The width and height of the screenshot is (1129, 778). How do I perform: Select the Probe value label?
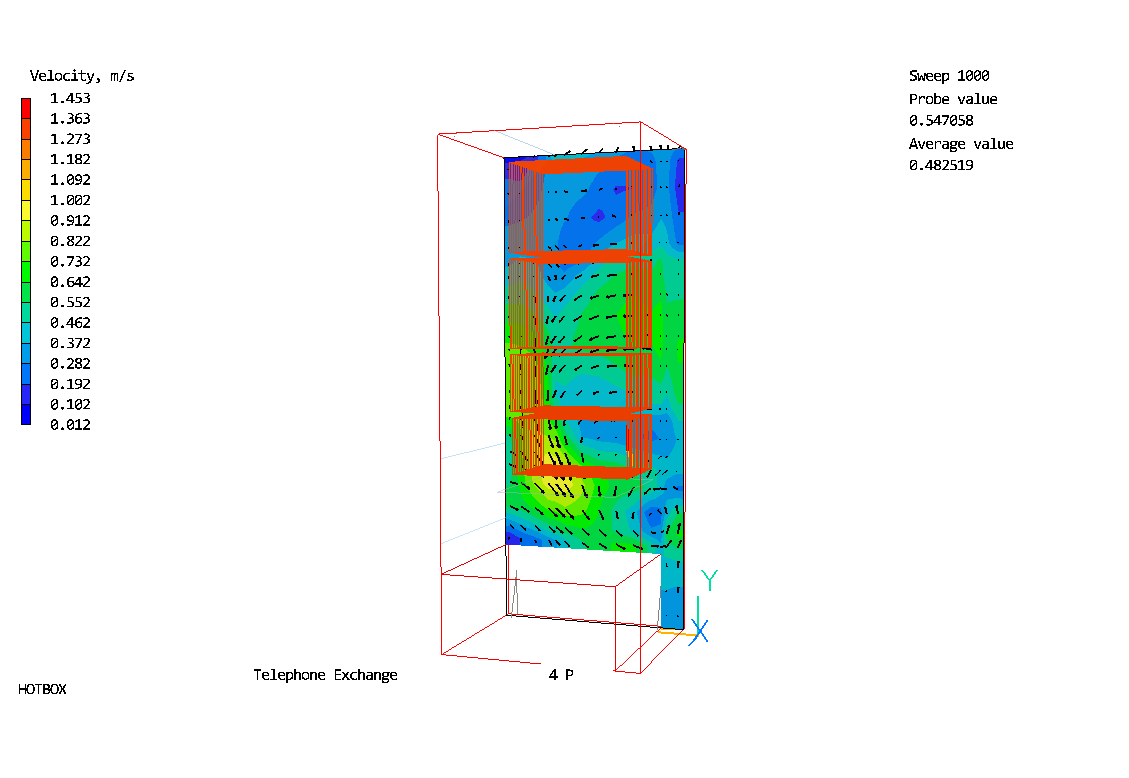952,99
